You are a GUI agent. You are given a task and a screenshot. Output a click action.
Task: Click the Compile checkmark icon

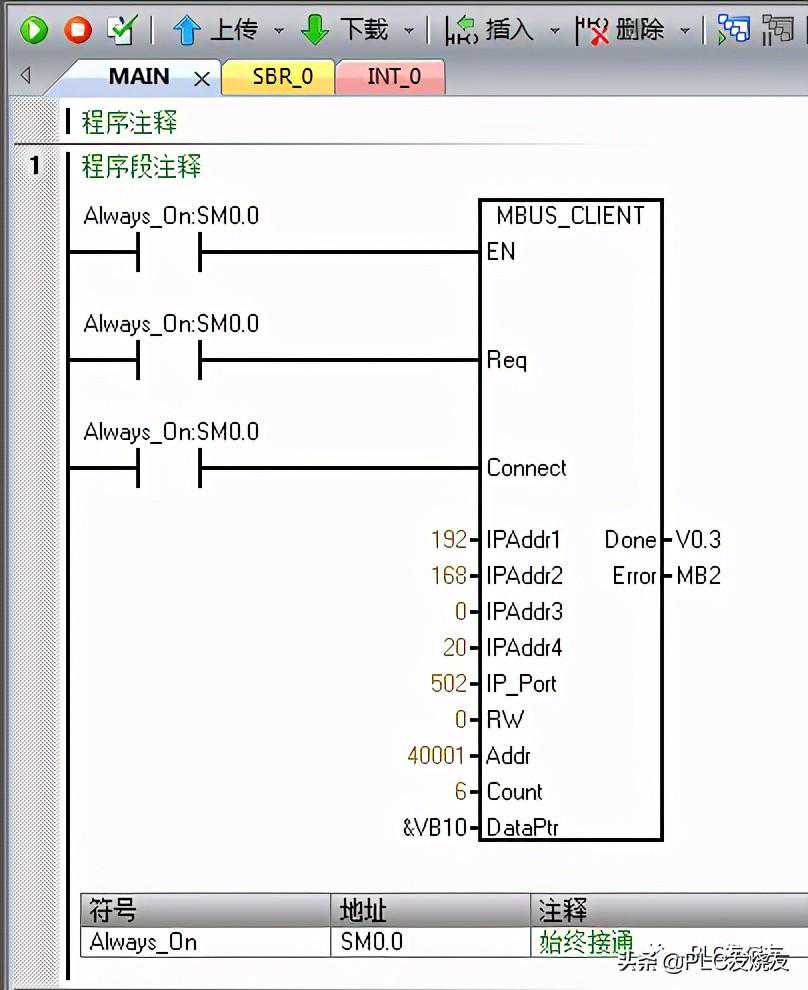pos(121,30)
